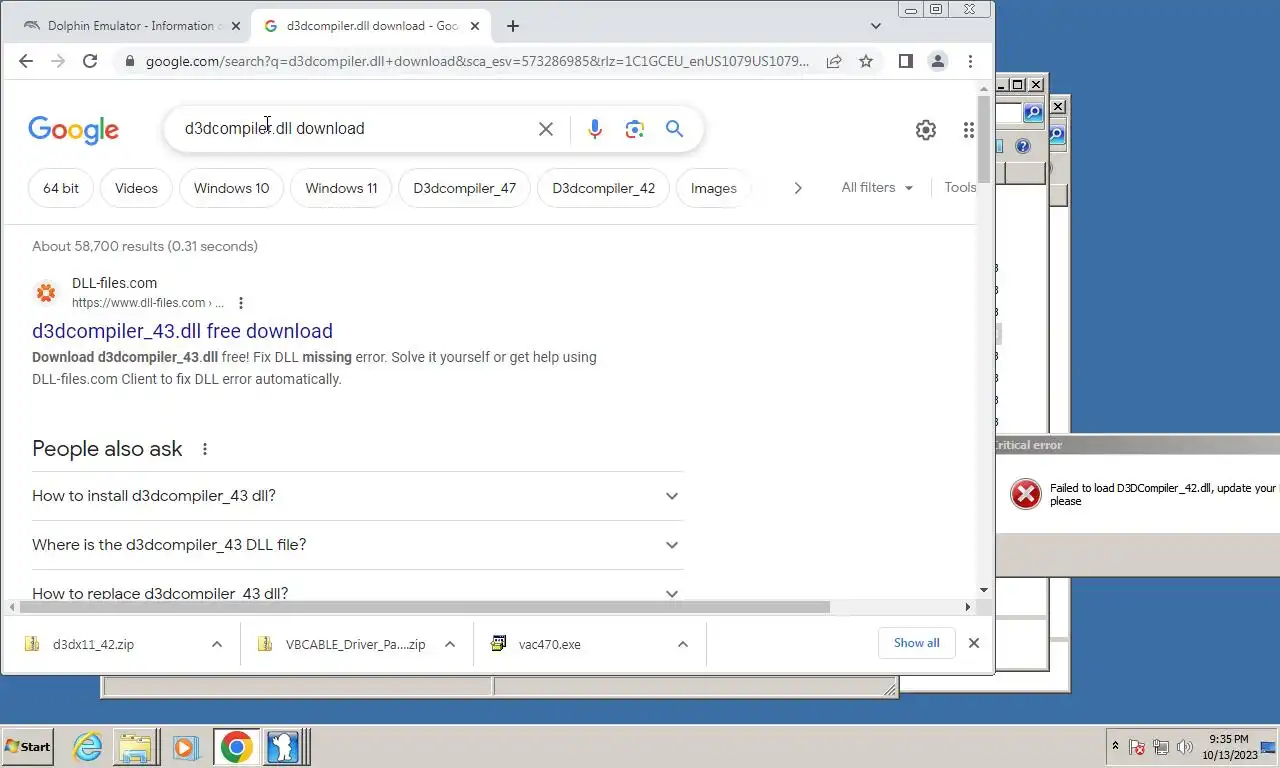Go to Google home via the logo
The width and height of the screenshot is (1280, 768).
click(73, 130)
